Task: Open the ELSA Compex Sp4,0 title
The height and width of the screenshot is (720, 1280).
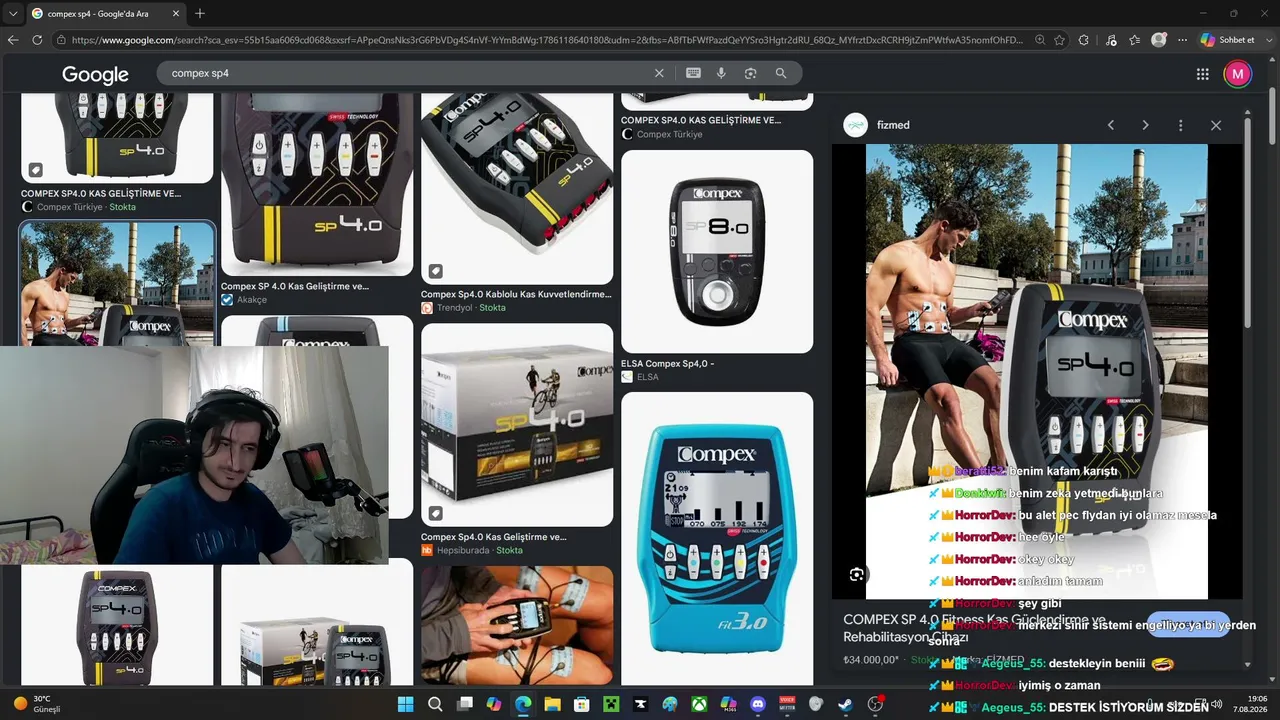Action: (x=667, y=363)
